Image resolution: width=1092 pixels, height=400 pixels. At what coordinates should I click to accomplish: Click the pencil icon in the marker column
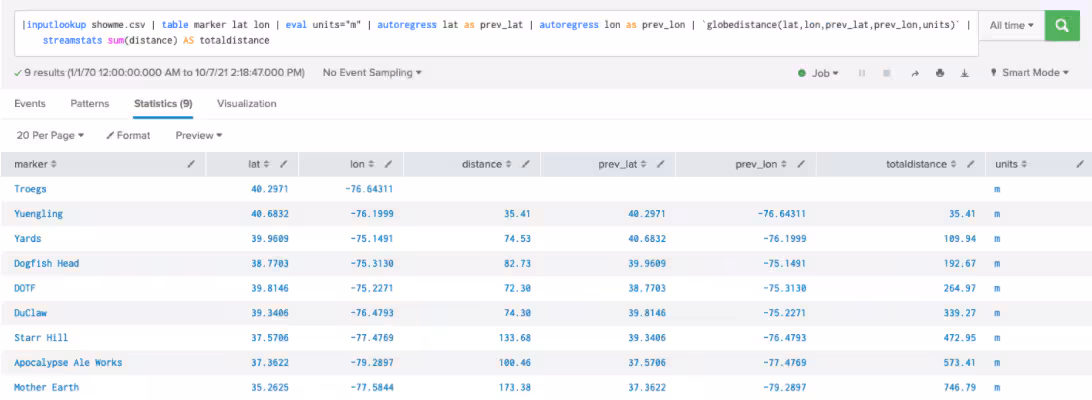click(x=190, y=163)
